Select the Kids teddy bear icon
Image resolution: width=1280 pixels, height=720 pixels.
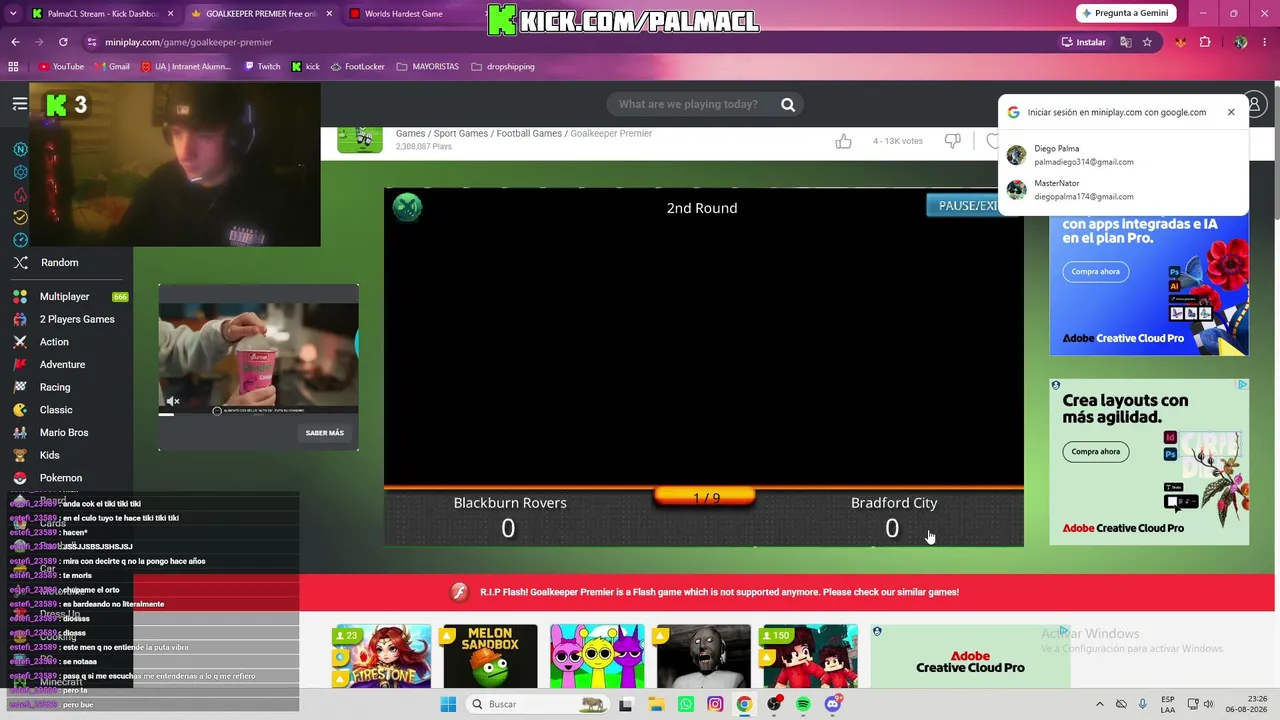(20, 455)
